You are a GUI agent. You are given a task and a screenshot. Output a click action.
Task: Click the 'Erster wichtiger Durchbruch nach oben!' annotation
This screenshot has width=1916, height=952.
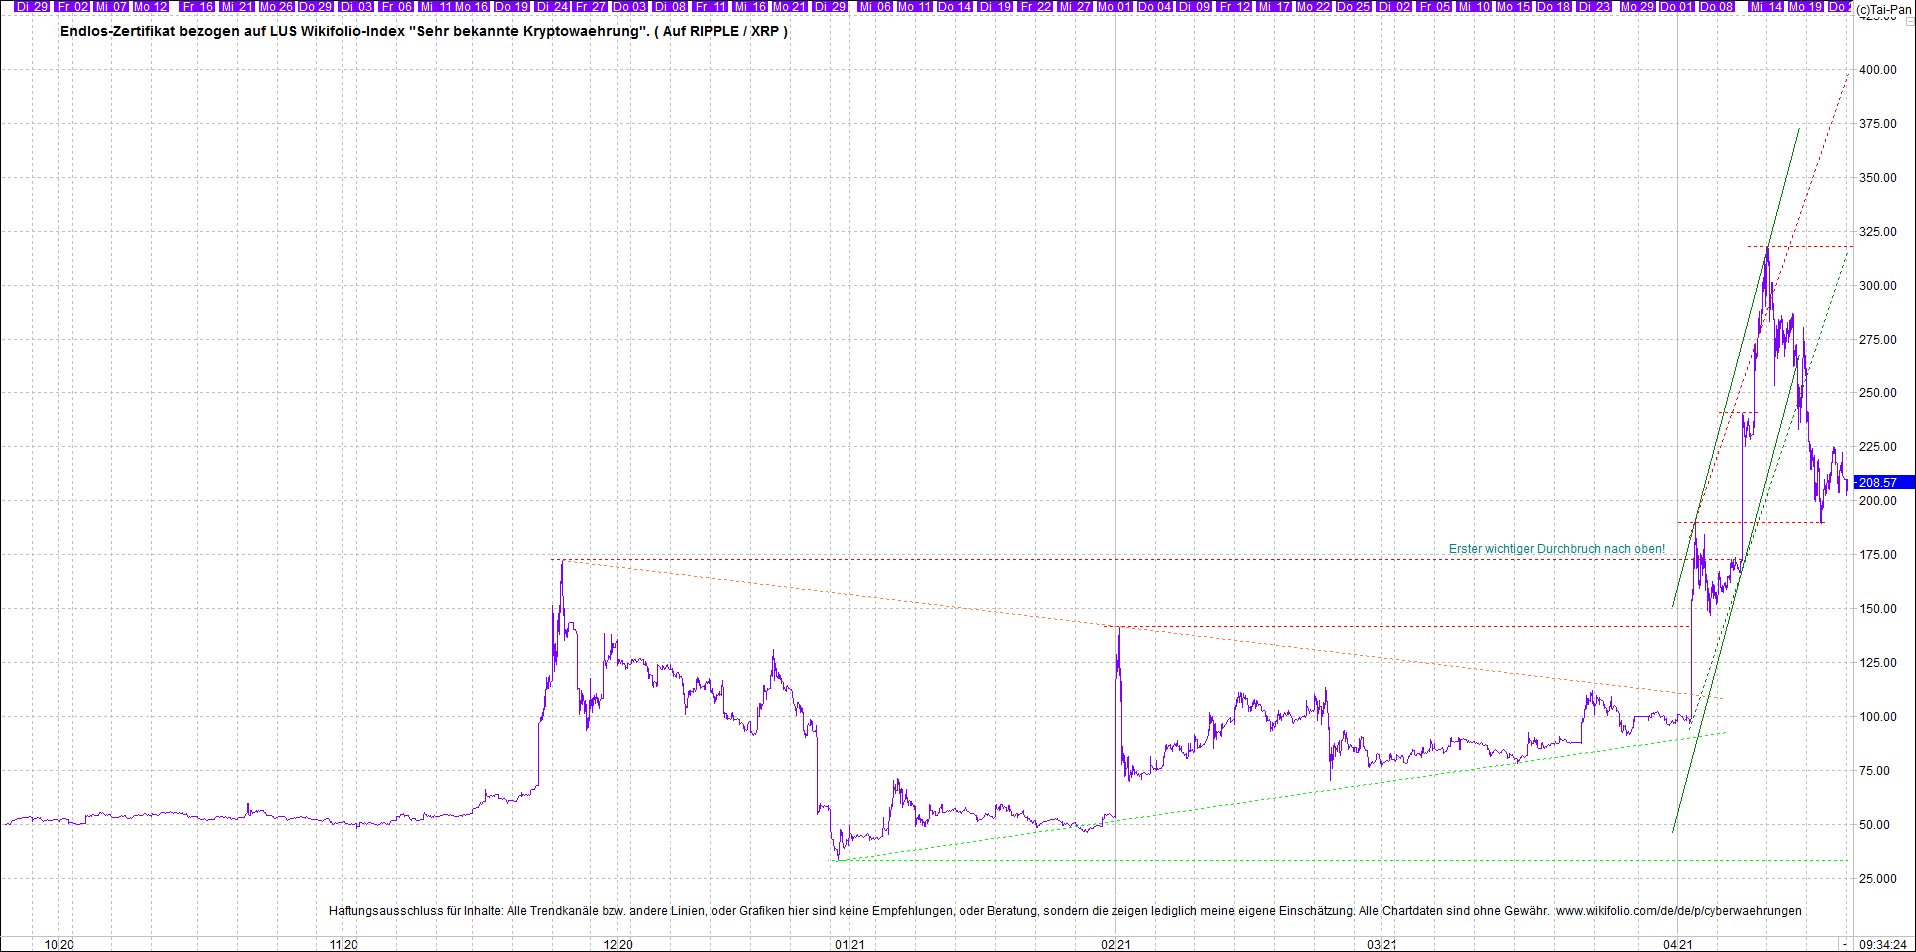[x=1556, y=549]
